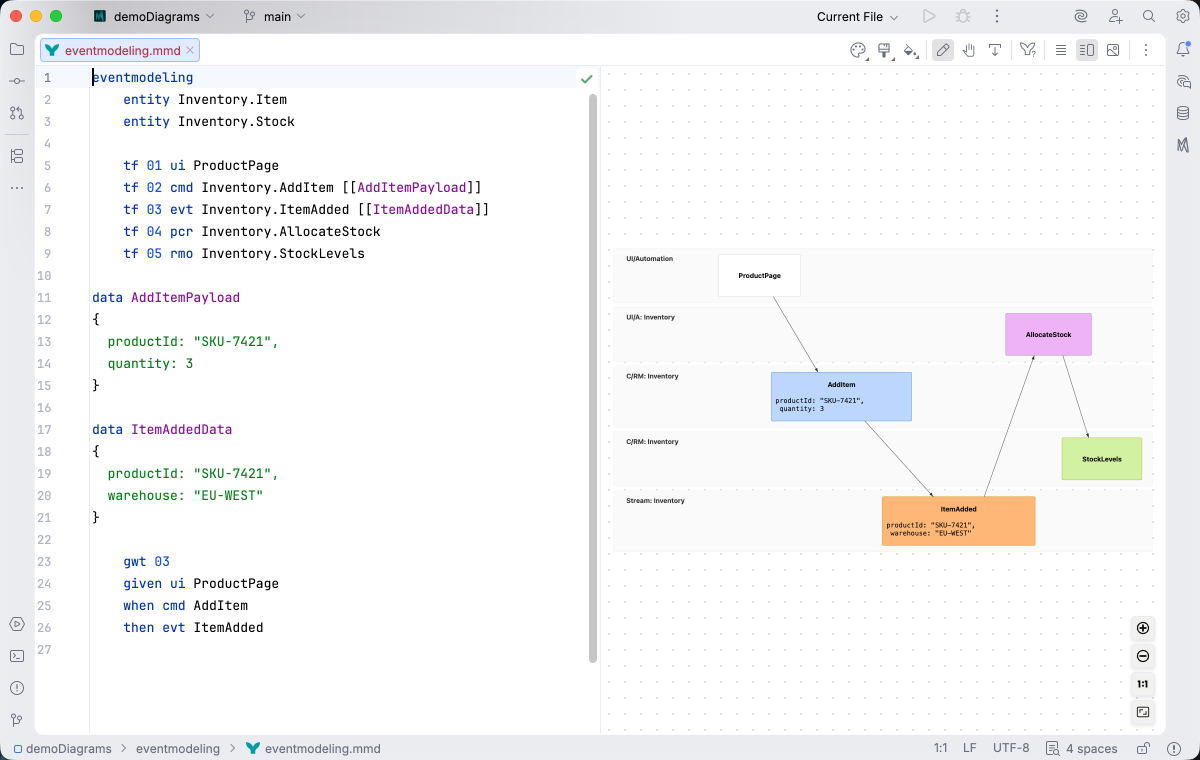
Task: Click the status bar warning indicator icon
Action: click(x=1176, y=748)
